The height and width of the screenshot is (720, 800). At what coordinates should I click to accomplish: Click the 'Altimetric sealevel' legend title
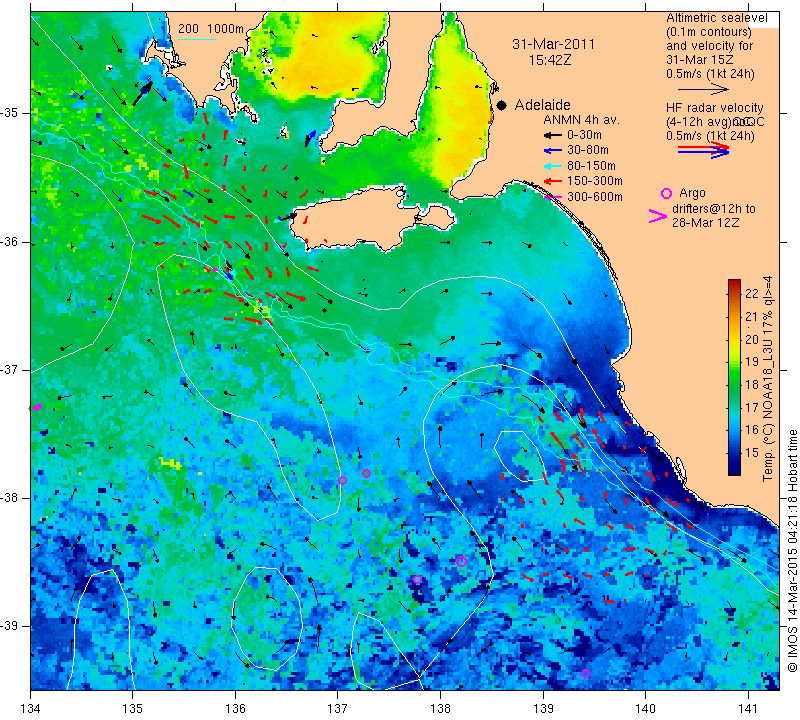point(716,18)
